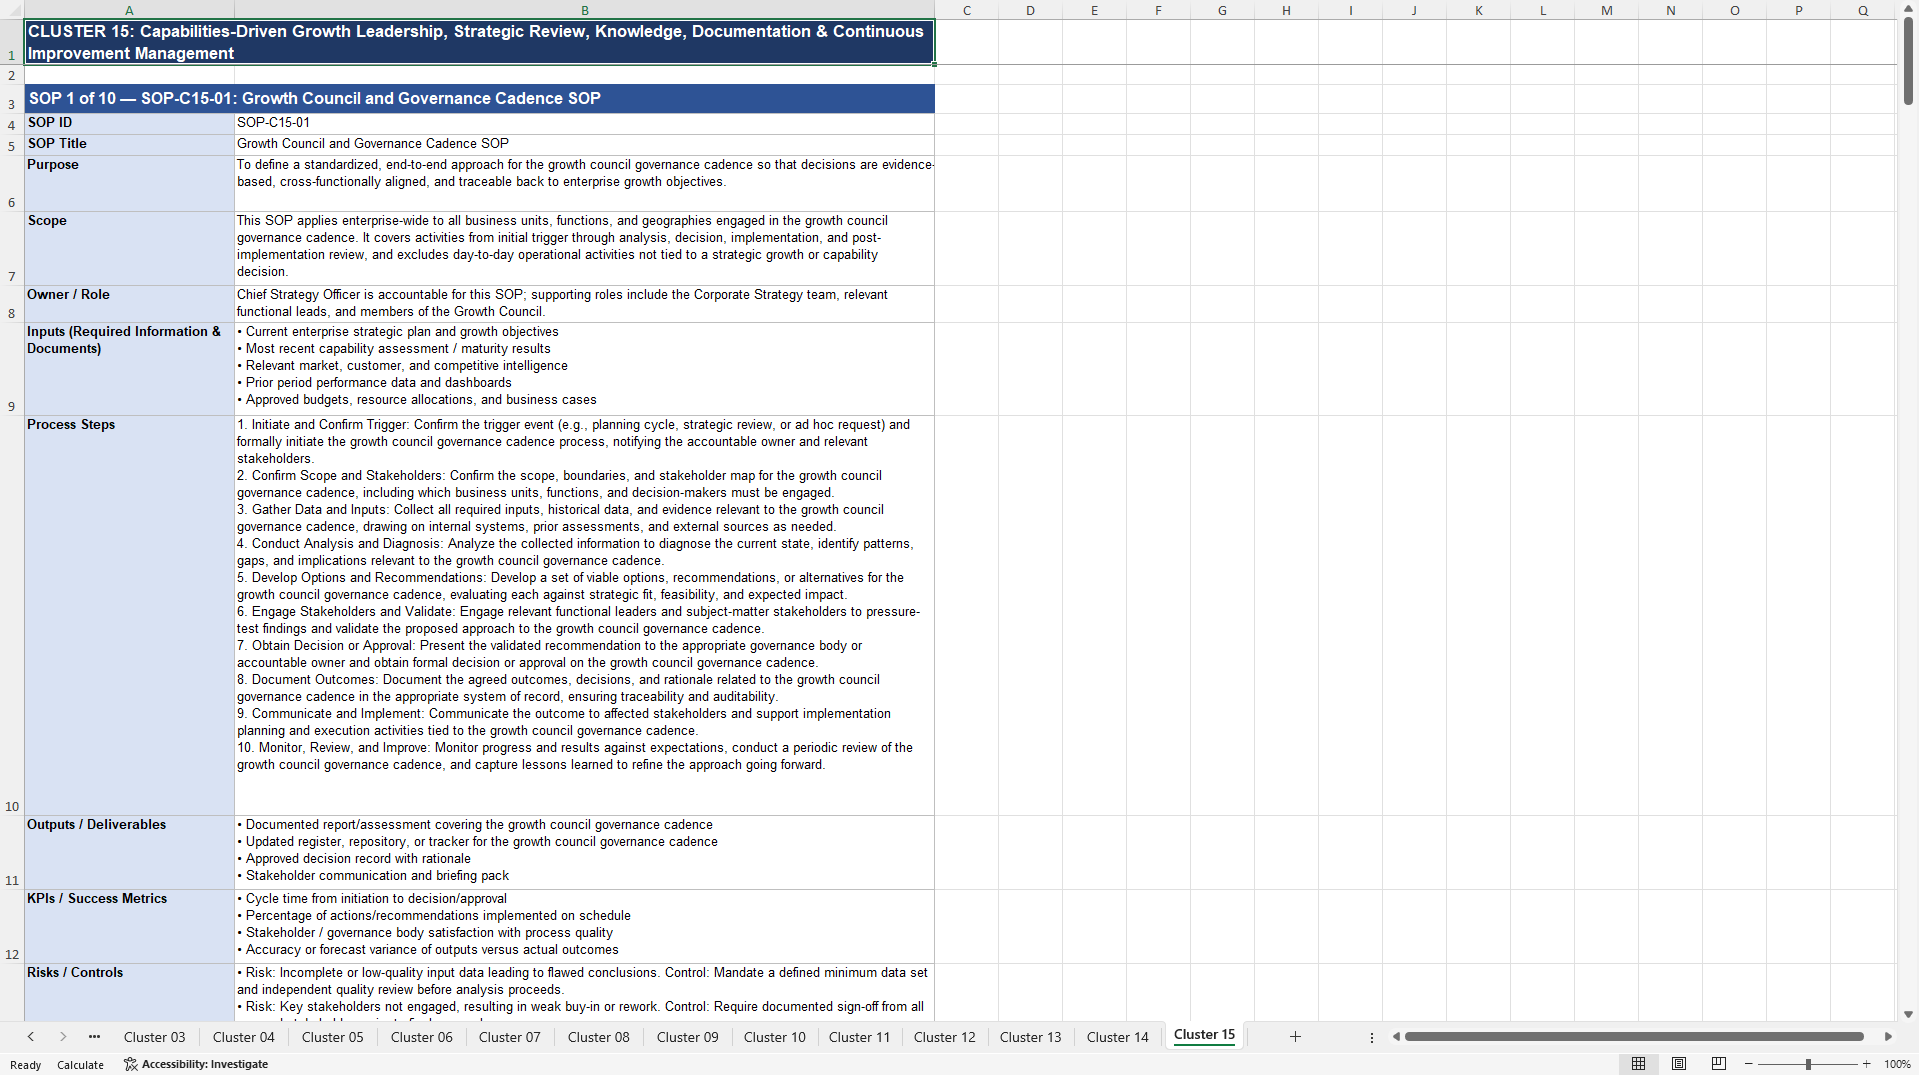Open Cluster 12 sheet tab
The width and height of the screenshot is (1919, 1075).
944,1037
